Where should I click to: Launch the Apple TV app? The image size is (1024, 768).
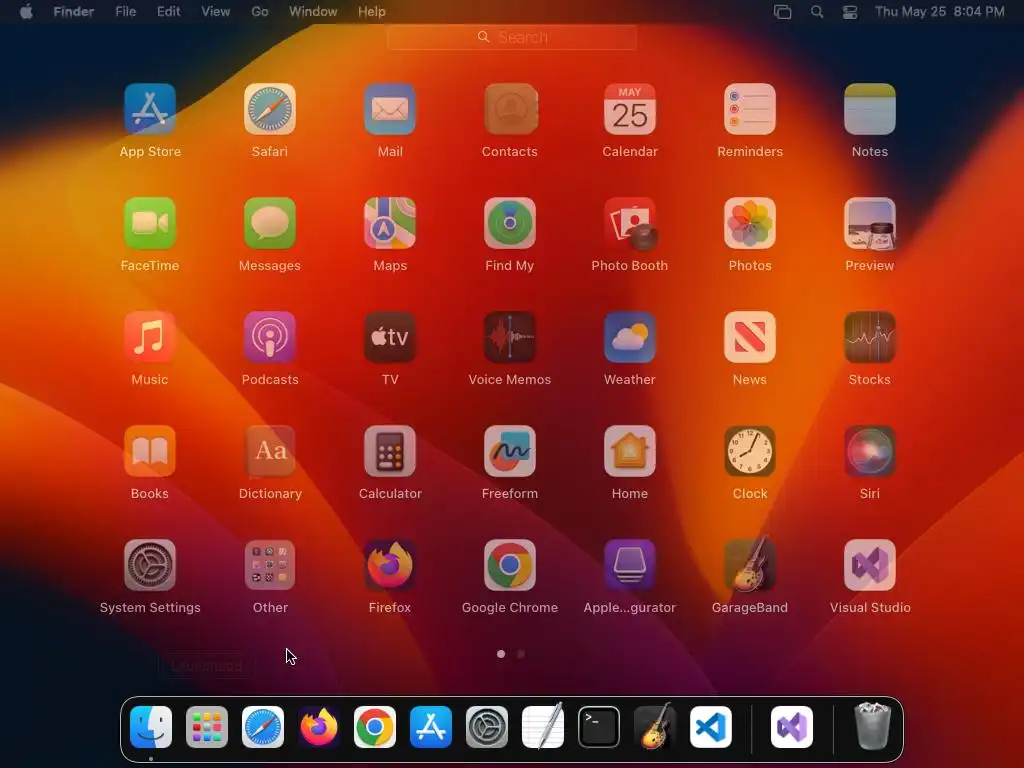pos(390,337)
